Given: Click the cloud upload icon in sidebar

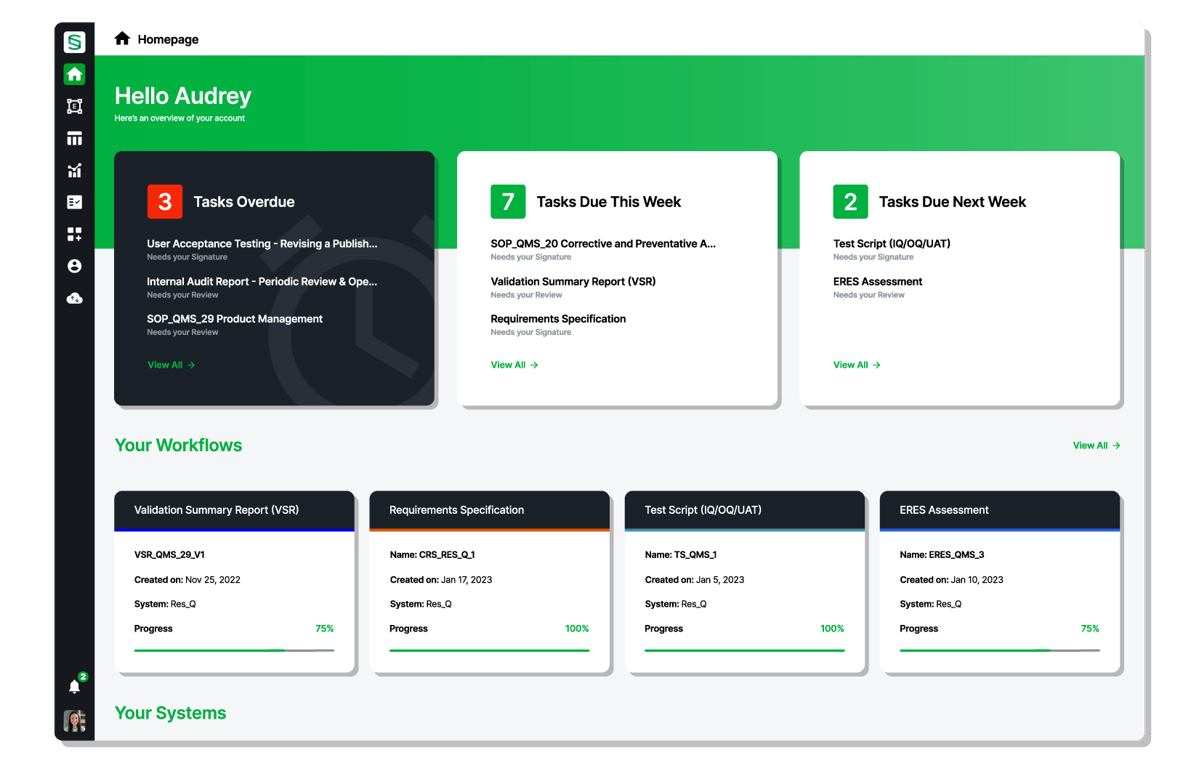Looking at the screenshot, I should 74,297.
